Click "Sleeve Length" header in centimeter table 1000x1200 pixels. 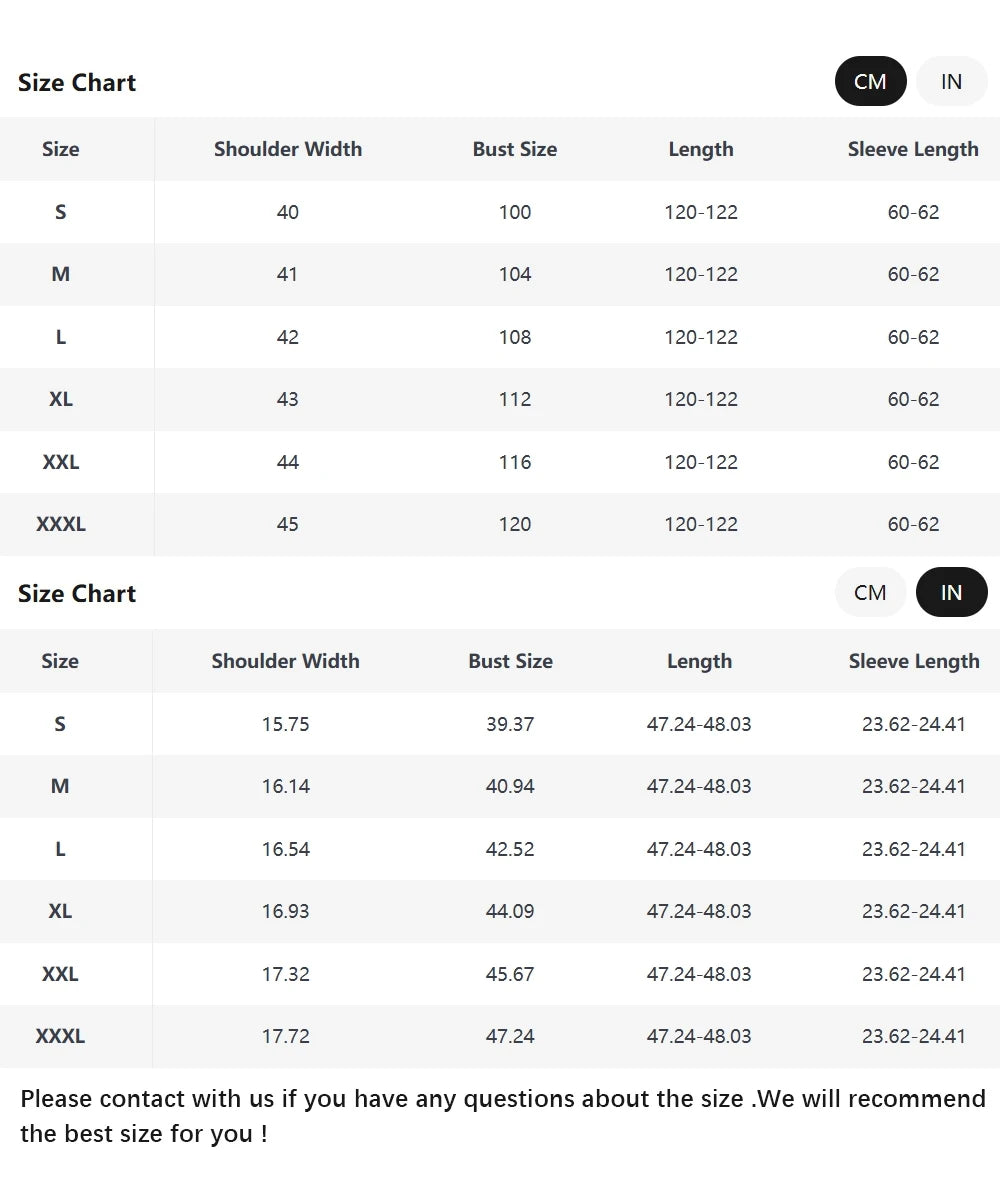tap(913, 149)
